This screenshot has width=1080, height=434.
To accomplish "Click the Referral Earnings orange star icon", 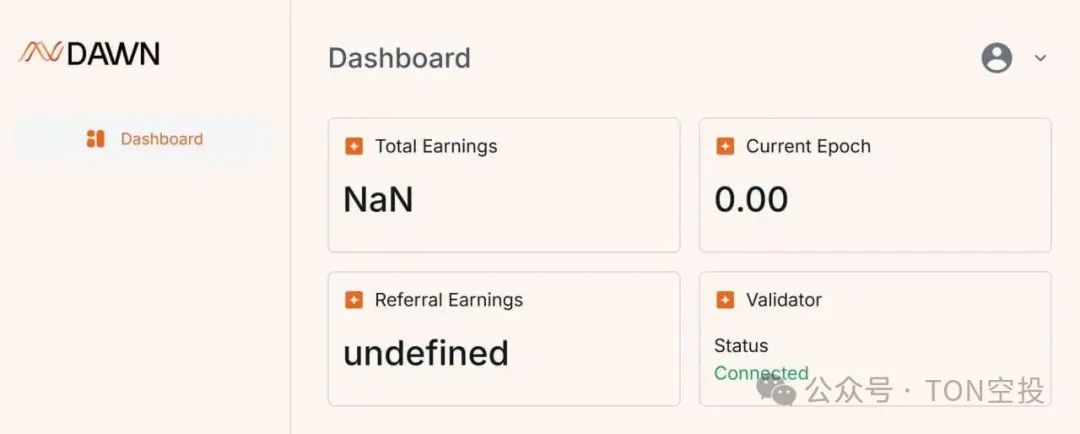I will pos(353,300).
